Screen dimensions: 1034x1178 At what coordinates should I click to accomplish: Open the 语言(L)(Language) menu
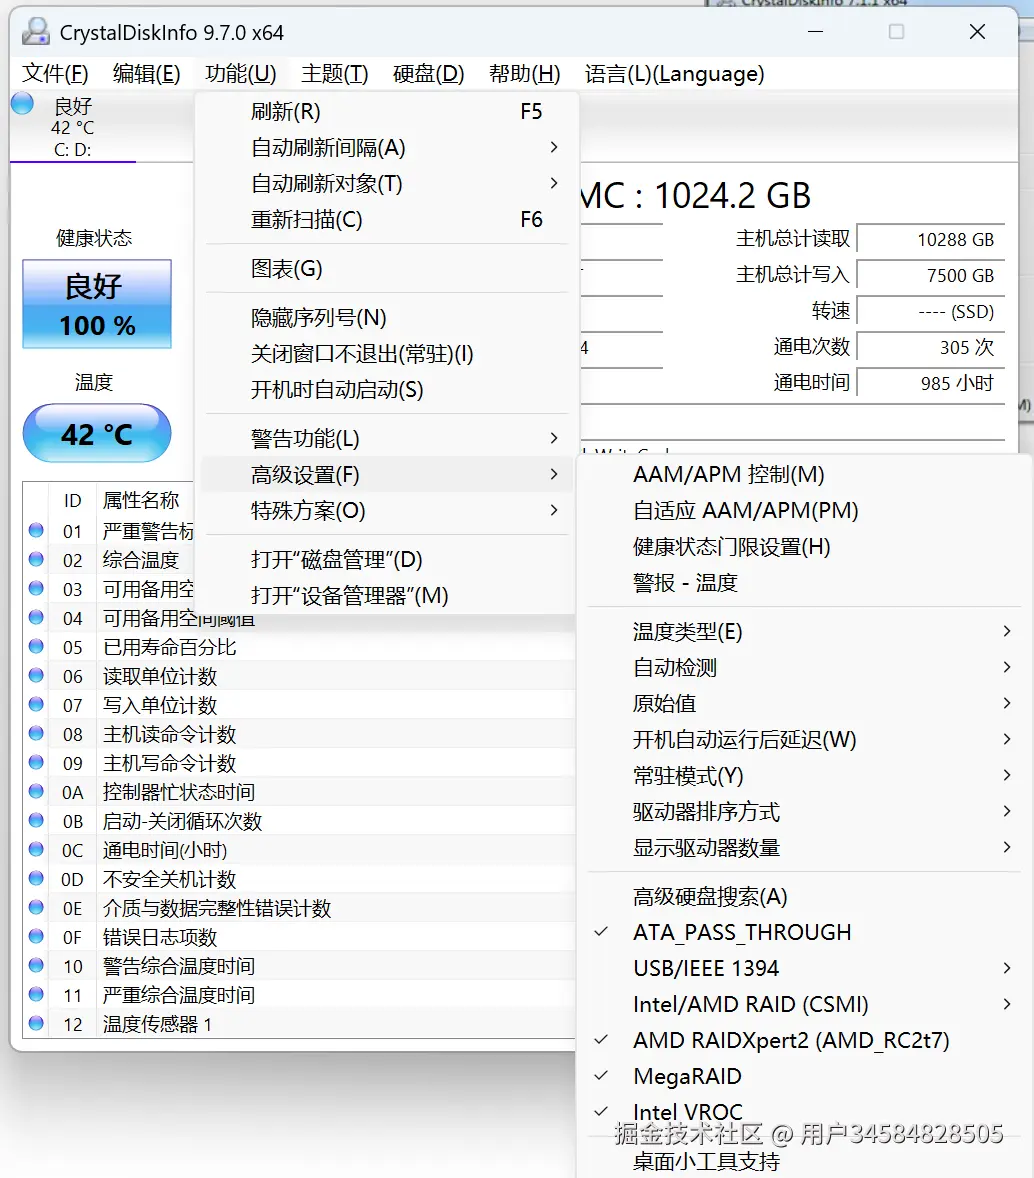click(675, 74)
